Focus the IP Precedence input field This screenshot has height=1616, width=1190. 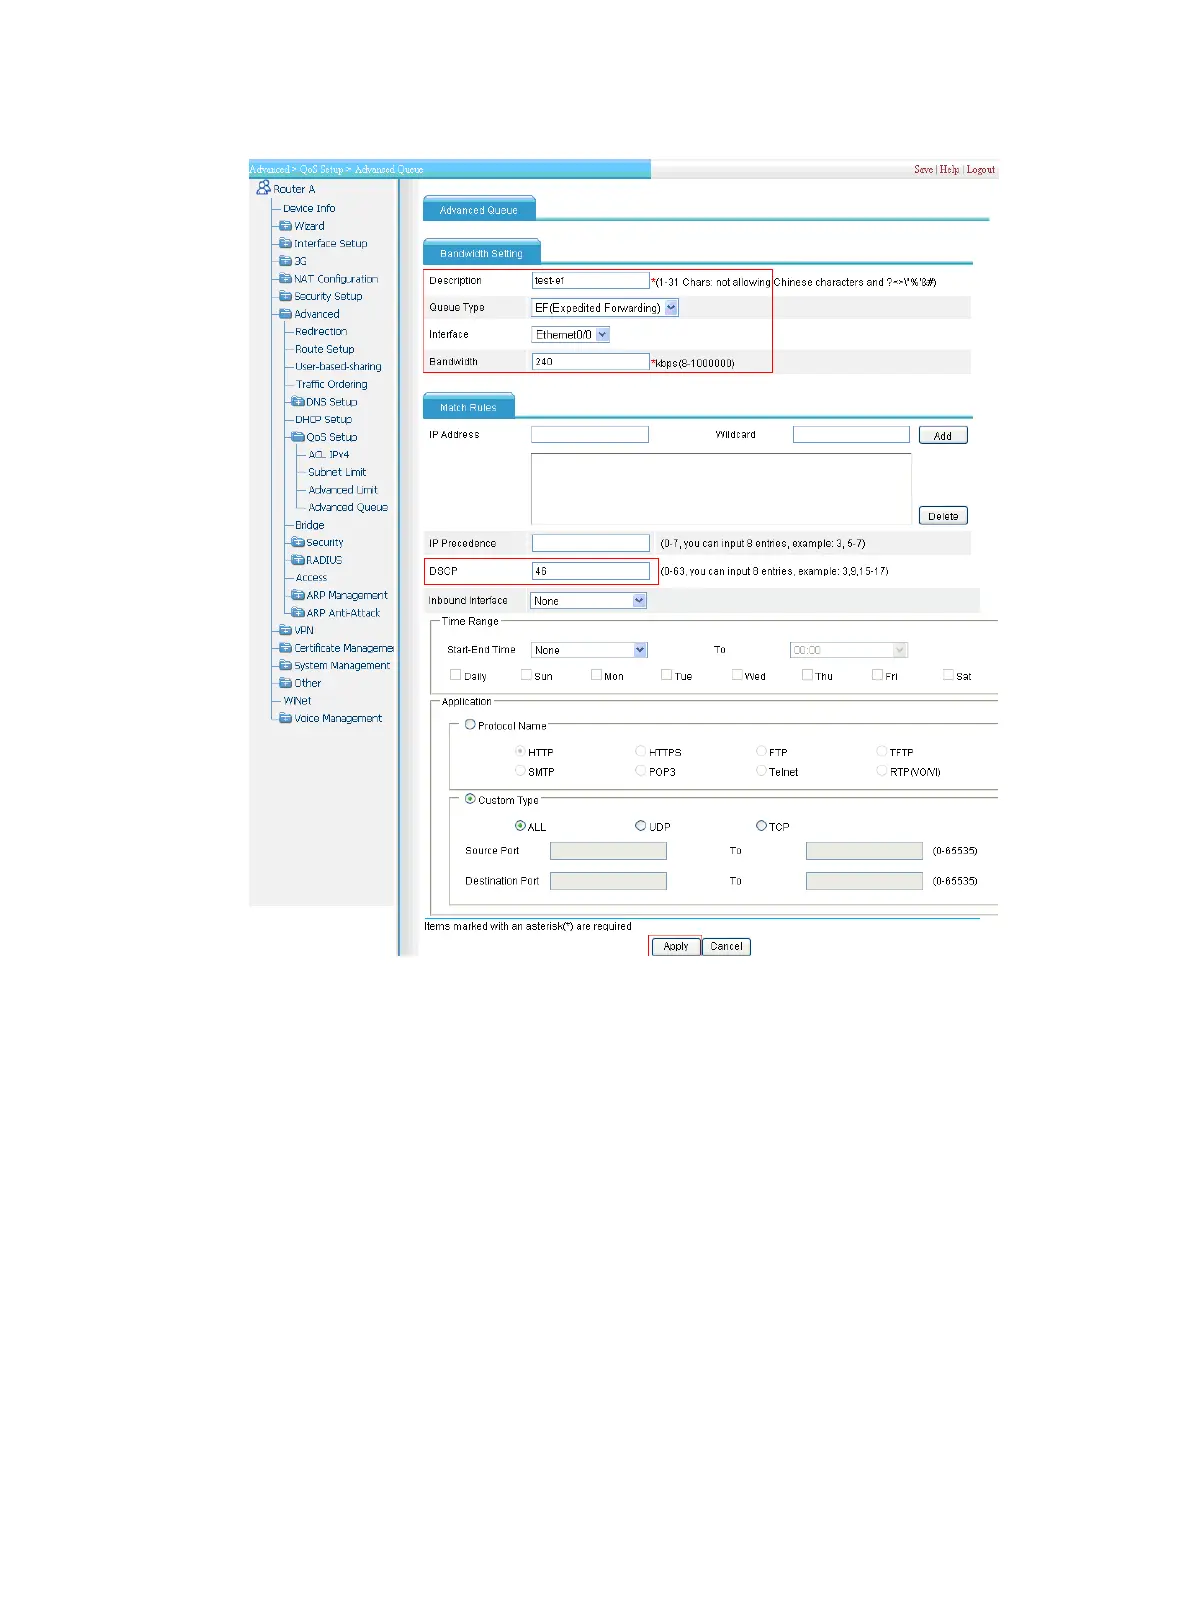pos(590,543)
